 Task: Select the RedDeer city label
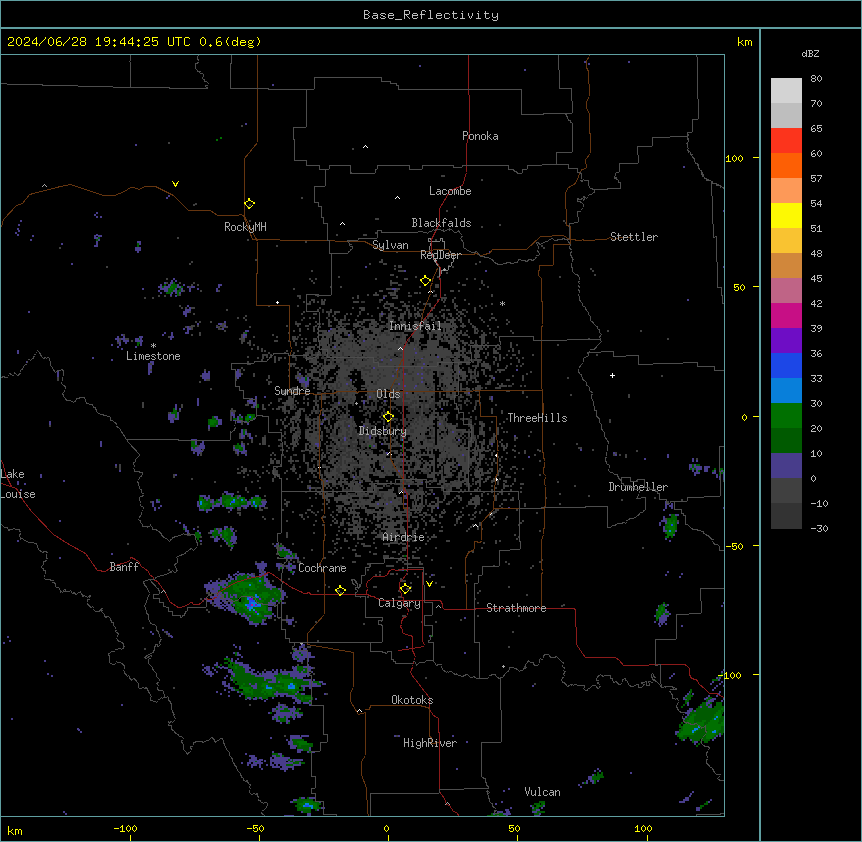pos(440,255)
